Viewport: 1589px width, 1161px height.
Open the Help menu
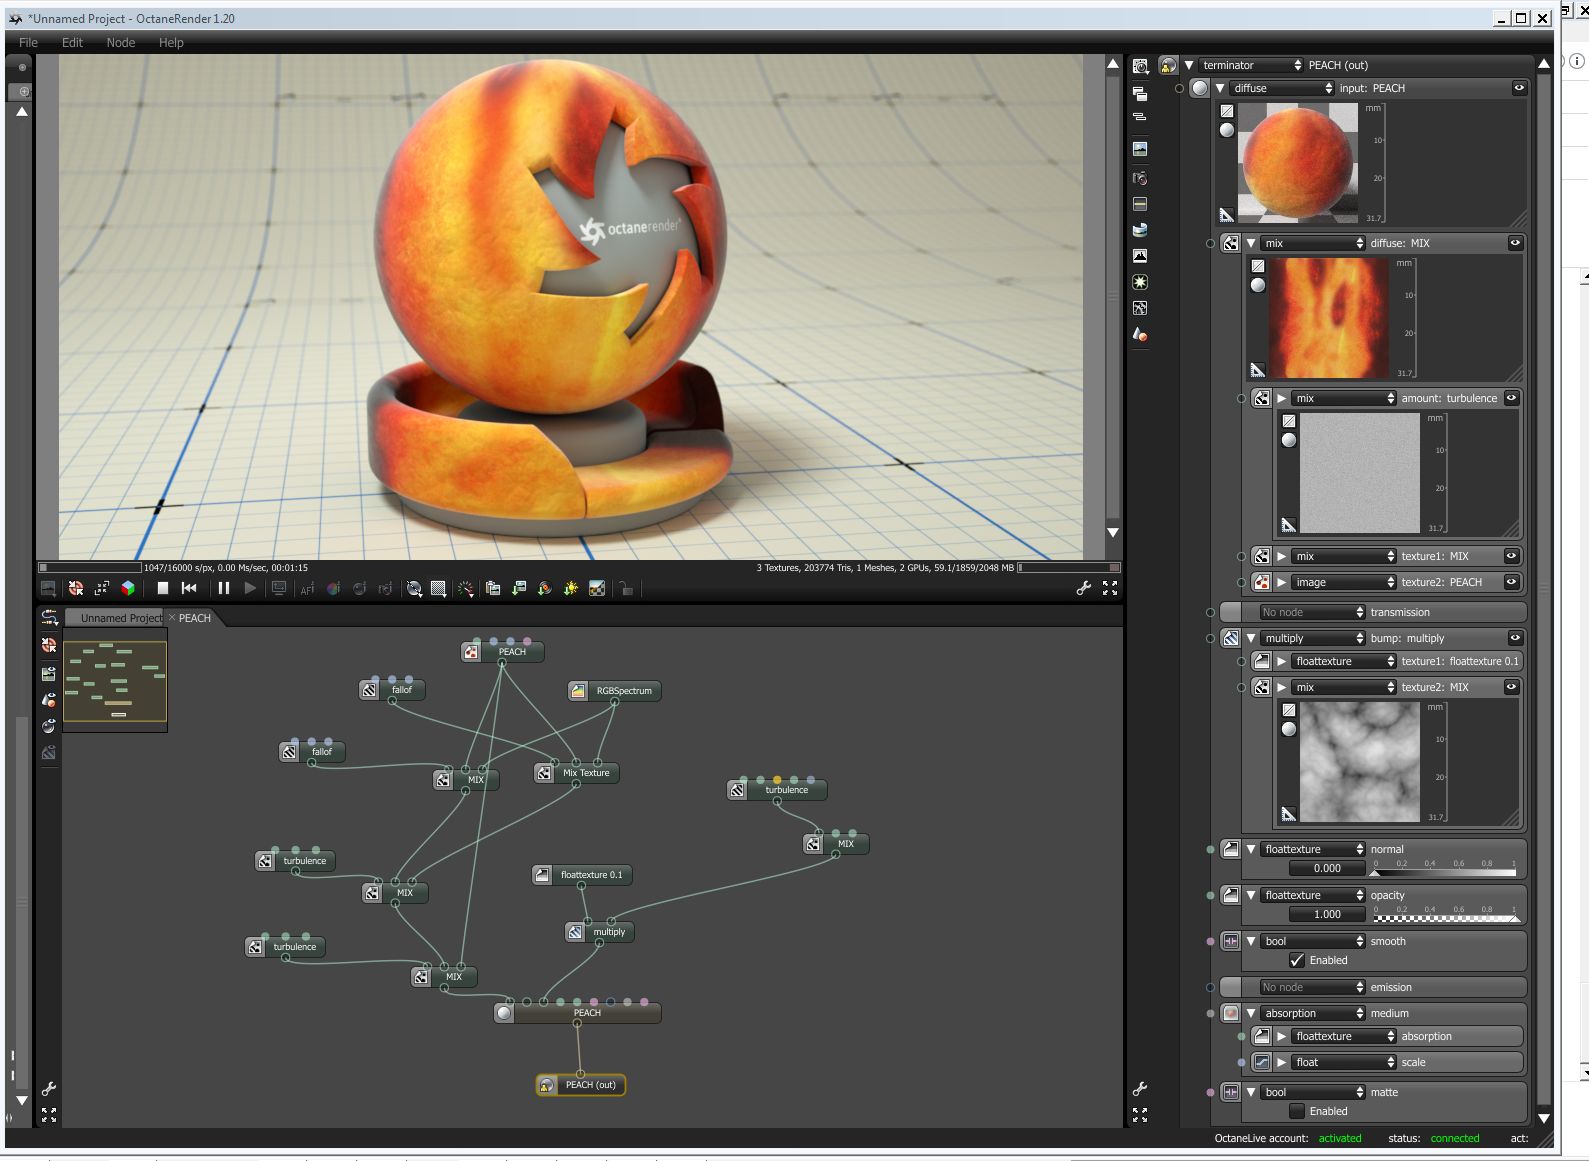coord(171,43)
